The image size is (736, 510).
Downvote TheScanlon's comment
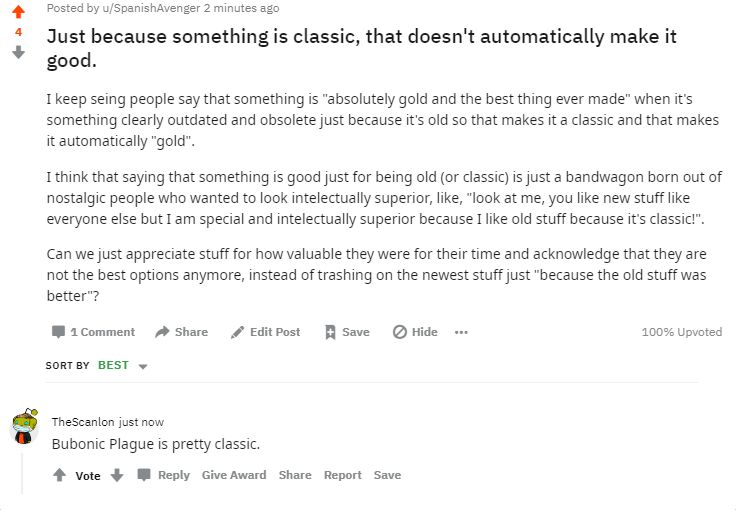pos(117,475)
